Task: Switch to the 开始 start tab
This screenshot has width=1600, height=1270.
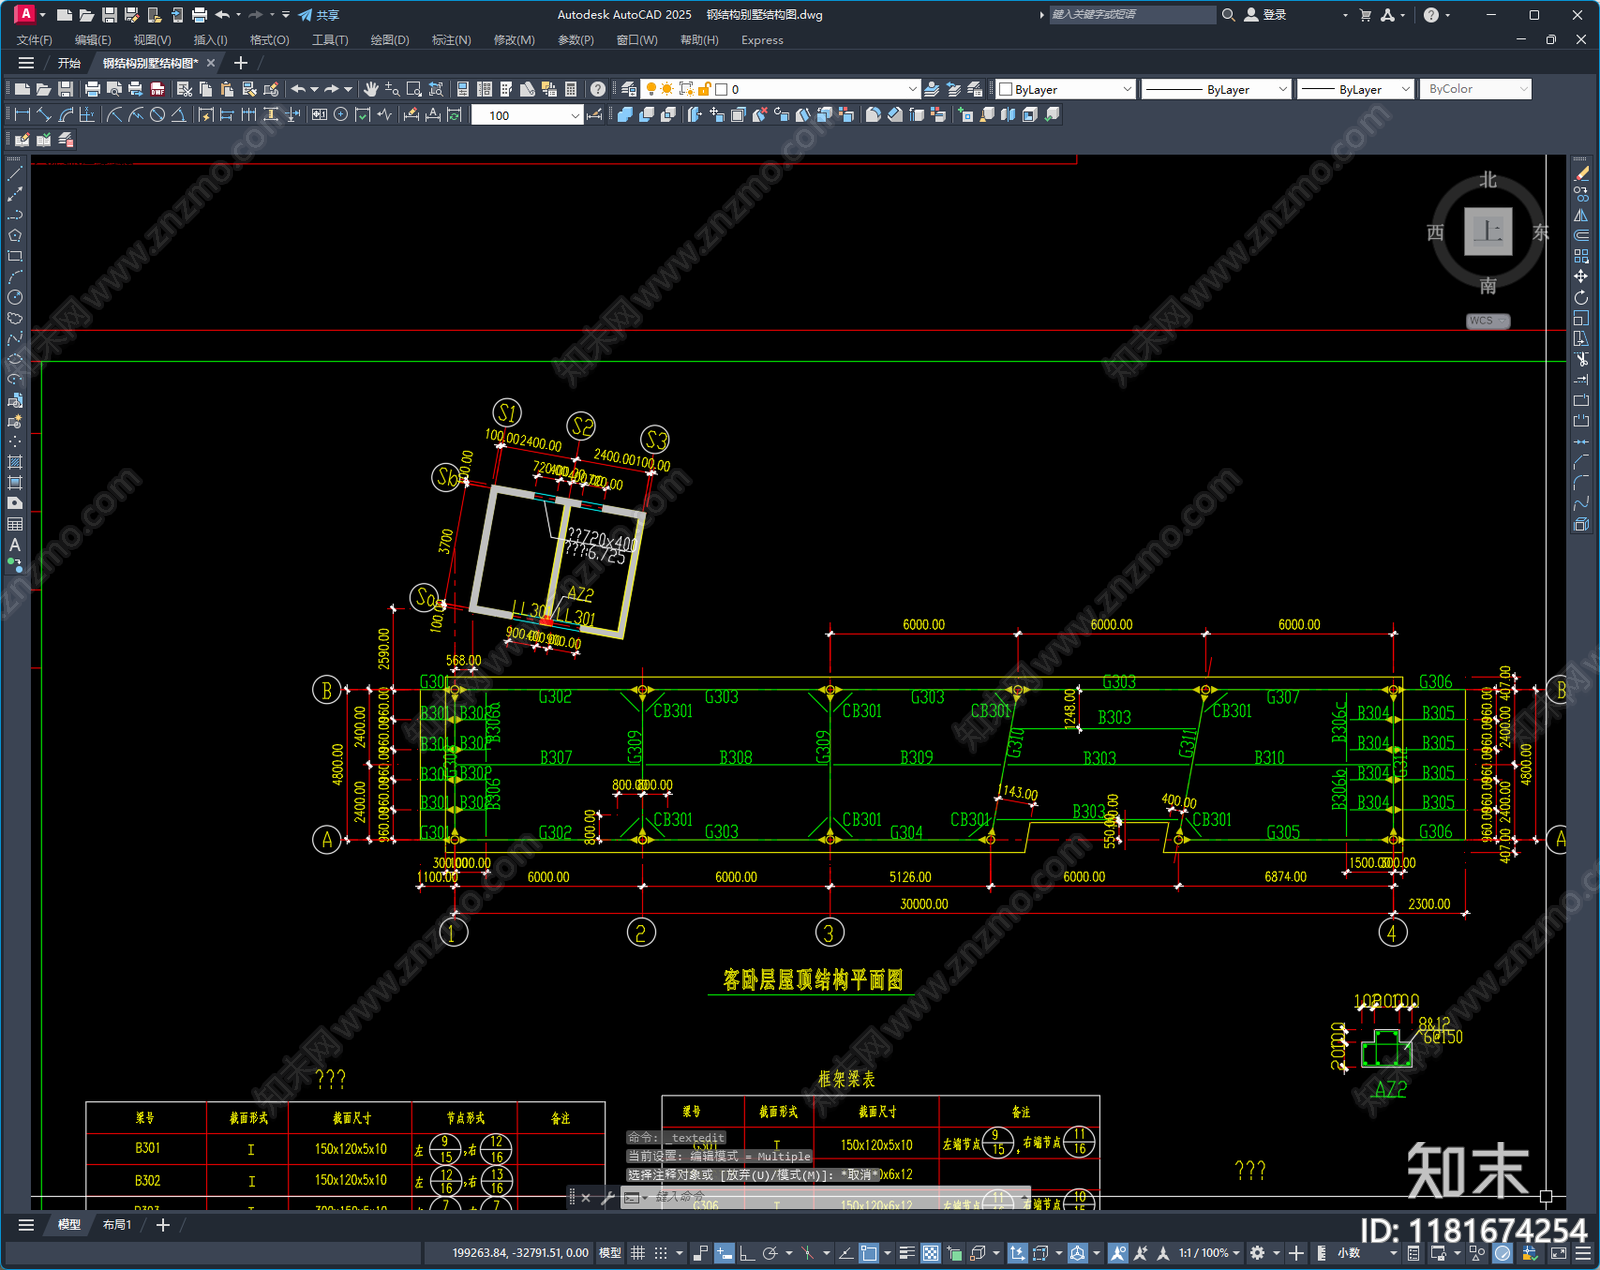Action: 69,63
